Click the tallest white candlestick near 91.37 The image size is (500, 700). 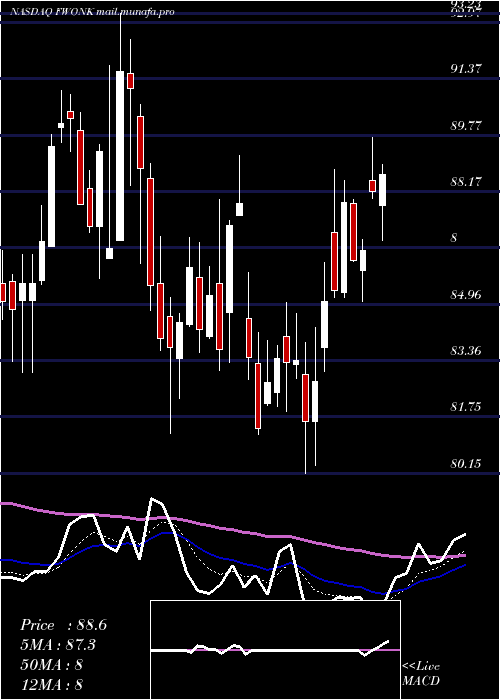120,156
